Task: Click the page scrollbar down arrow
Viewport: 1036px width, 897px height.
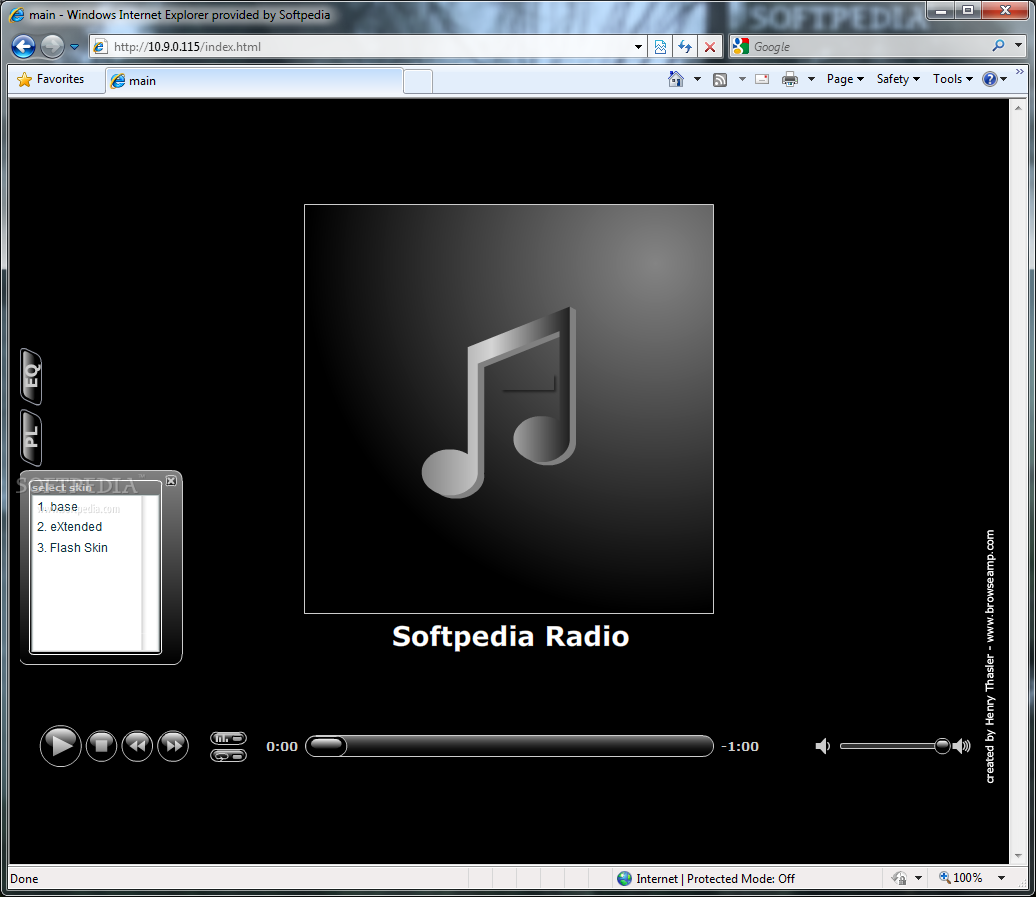Action: click(x=1018, y=856)
